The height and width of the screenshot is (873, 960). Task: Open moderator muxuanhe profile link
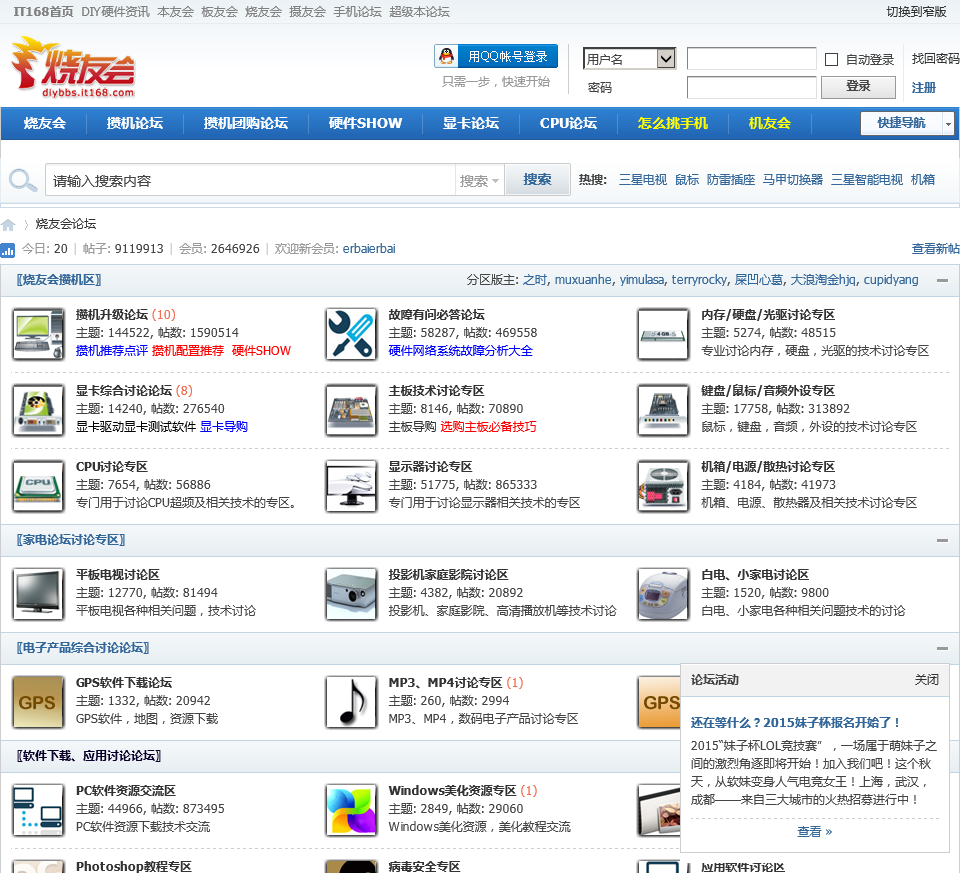(x=583, y=280)
